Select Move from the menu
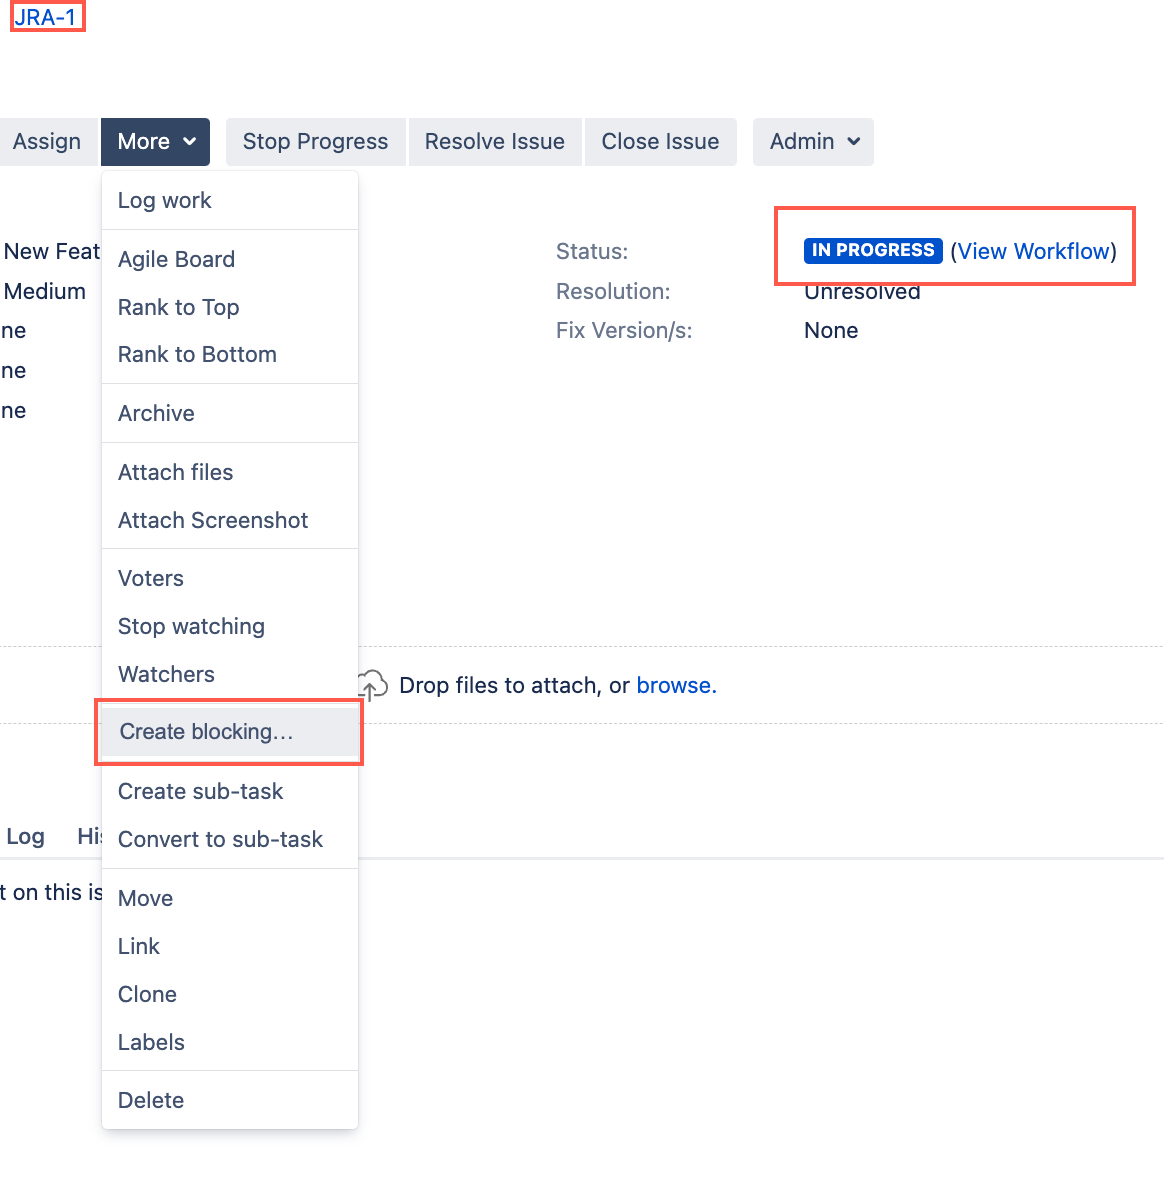1164x1178 pixels. [230, 899]
